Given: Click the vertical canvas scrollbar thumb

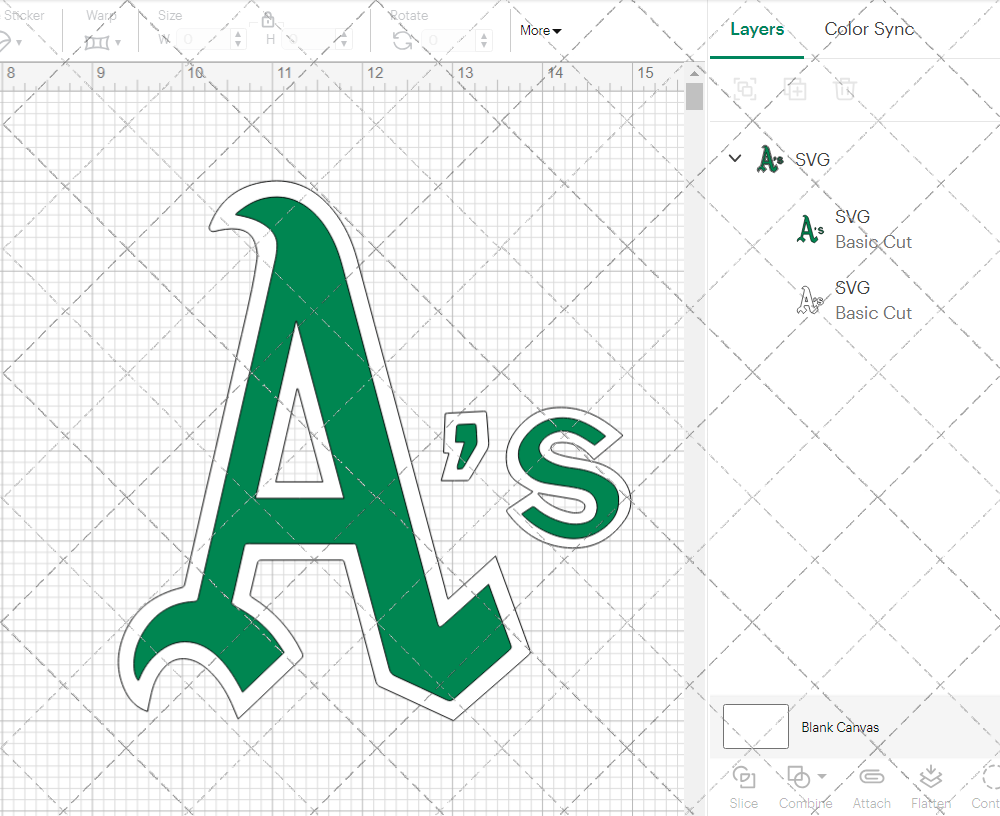Looking at the screenshot, I should pyautogui.click(x=695, y=97).
